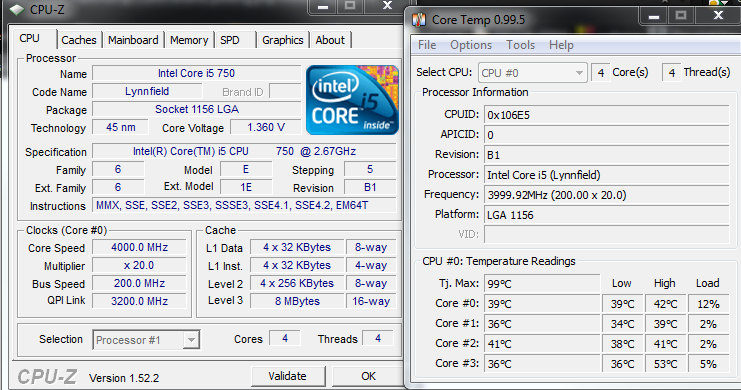Click the CPUID field '0x106E5' in Core Temp

pyautogui.click(x=607, y=115)
